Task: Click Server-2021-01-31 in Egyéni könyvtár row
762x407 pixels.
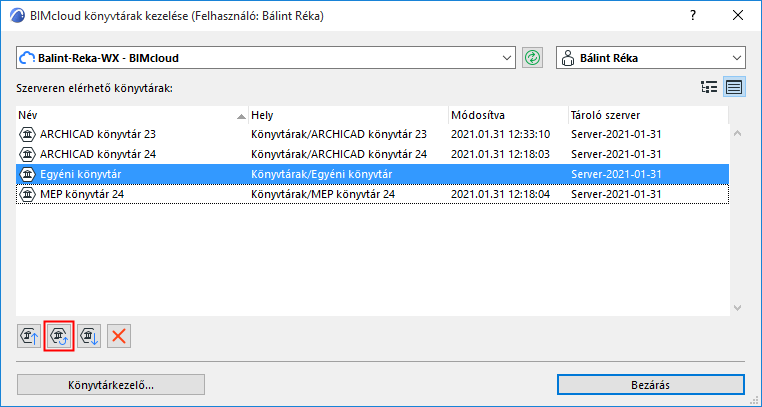Action: coord(616,174)
